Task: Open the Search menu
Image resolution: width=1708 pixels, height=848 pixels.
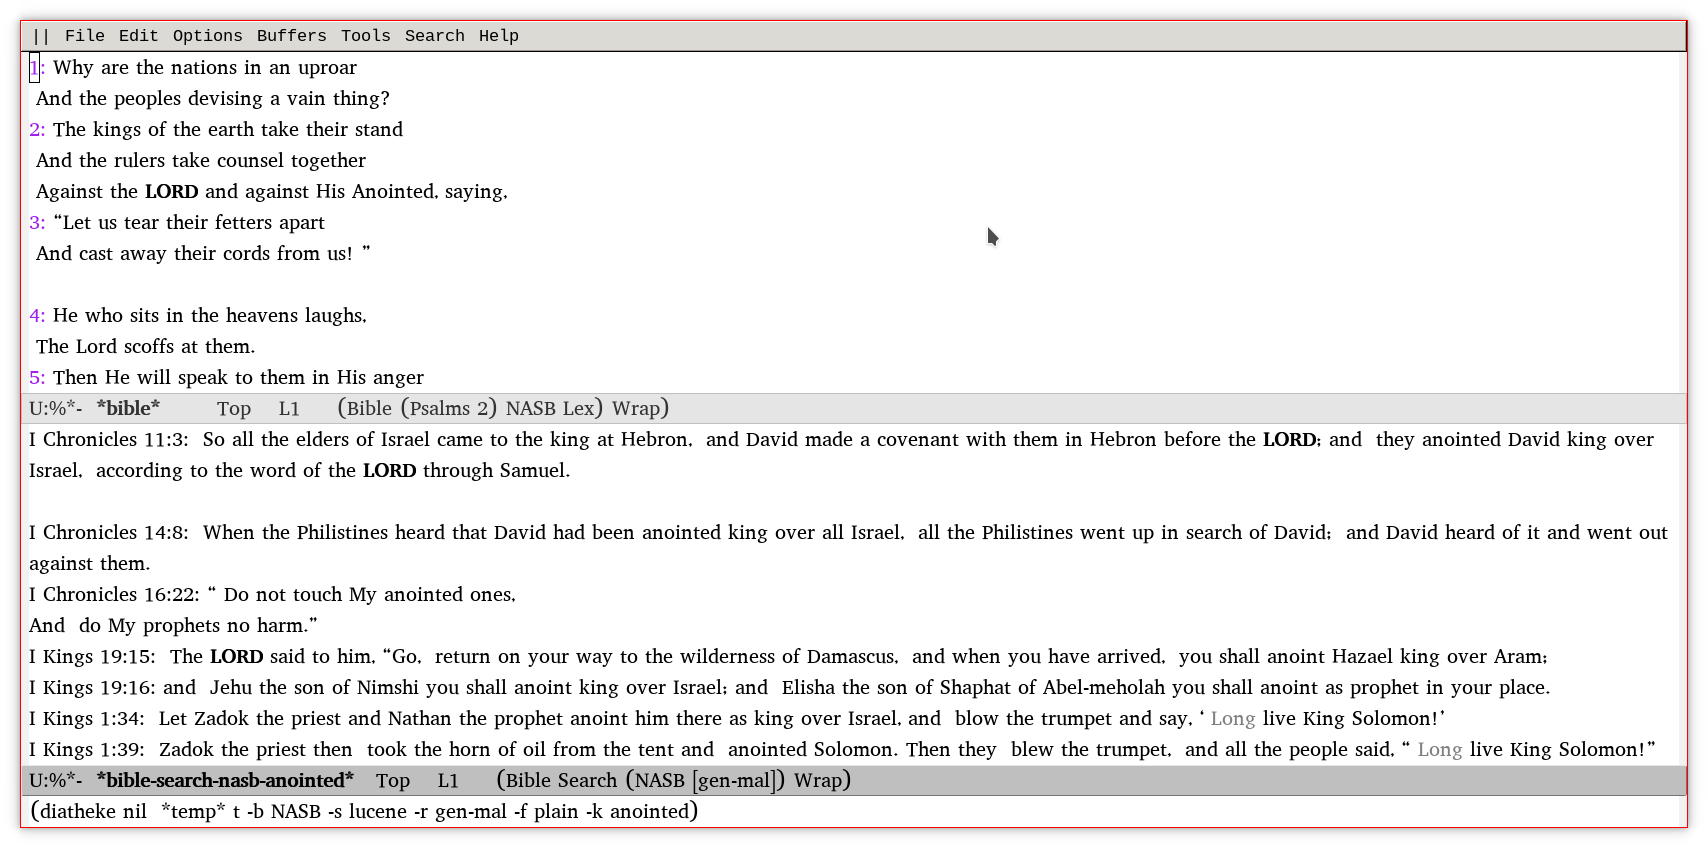Action: click(x=434, y=36)
